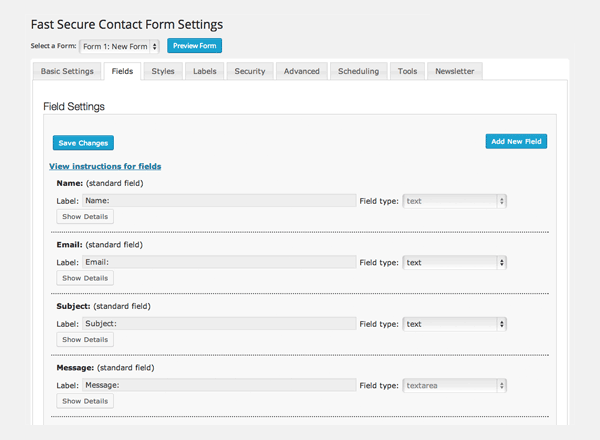Click the Save Changes button
Viewport: 600px width, 440px height.
point(83,143)
